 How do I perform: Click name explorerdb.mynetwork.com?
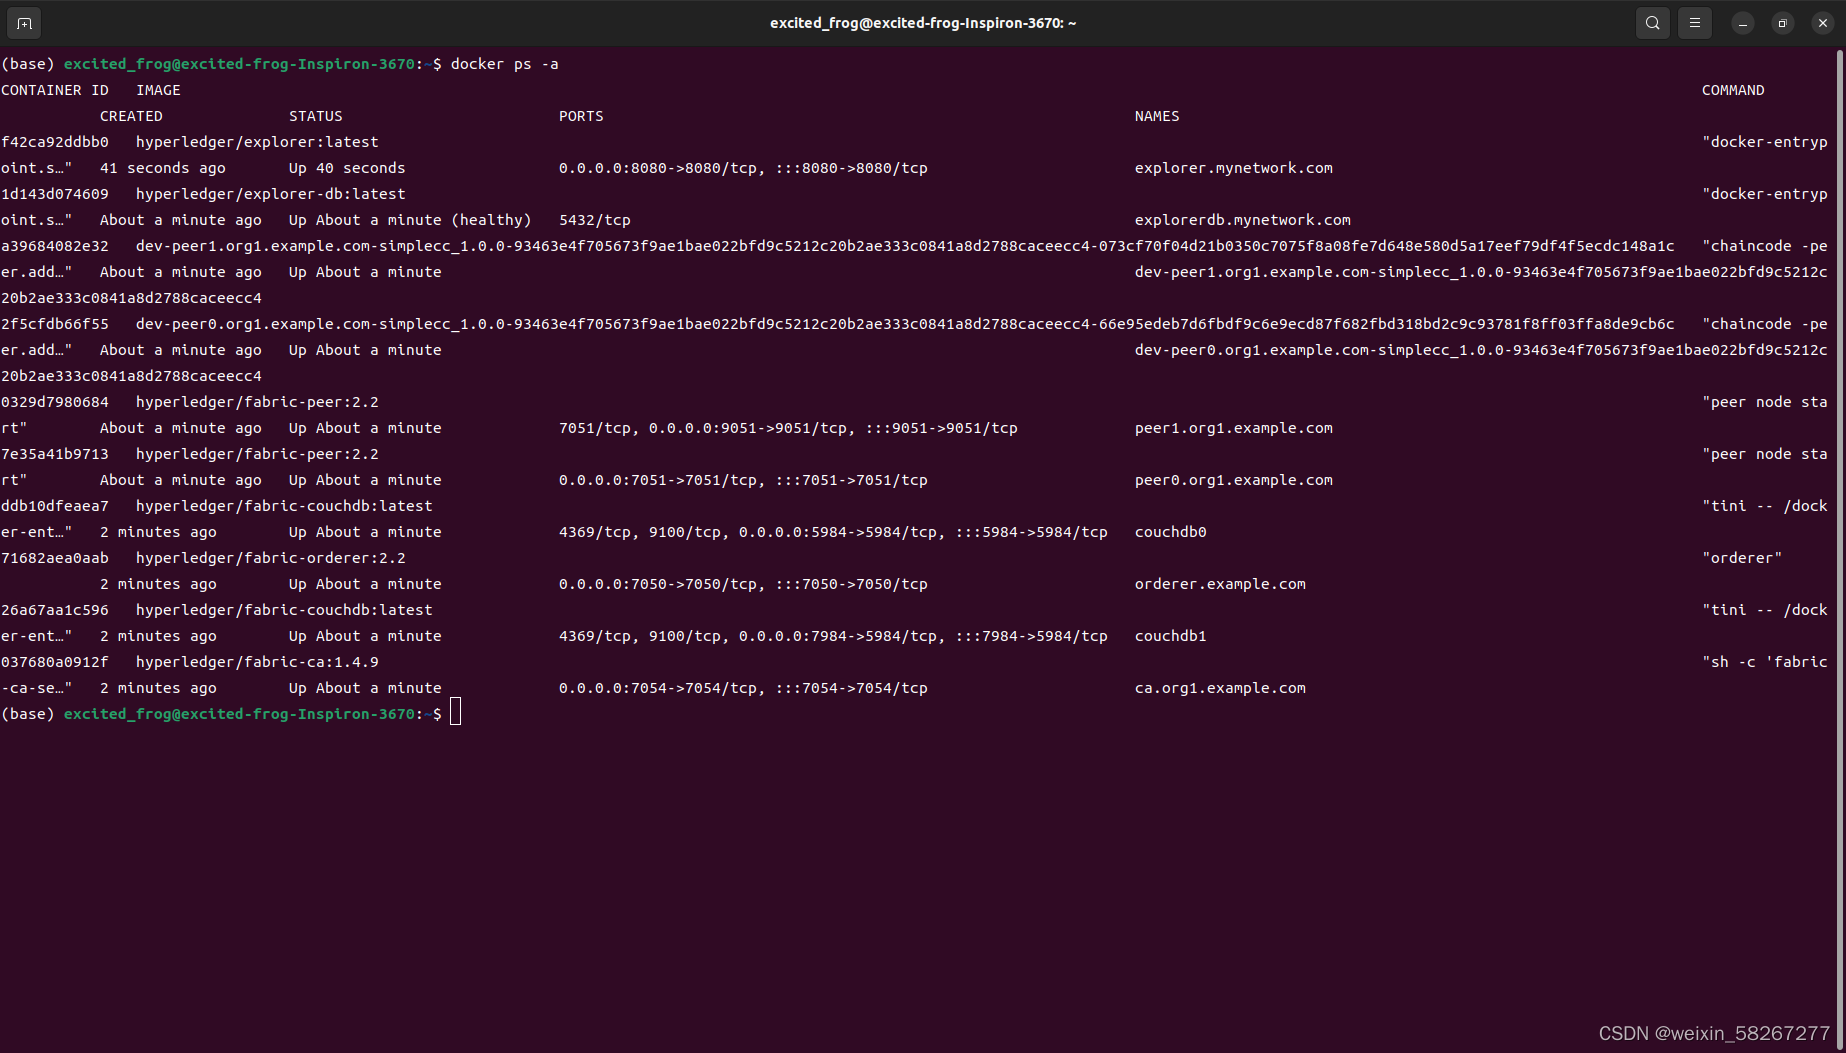(1243, 220)
